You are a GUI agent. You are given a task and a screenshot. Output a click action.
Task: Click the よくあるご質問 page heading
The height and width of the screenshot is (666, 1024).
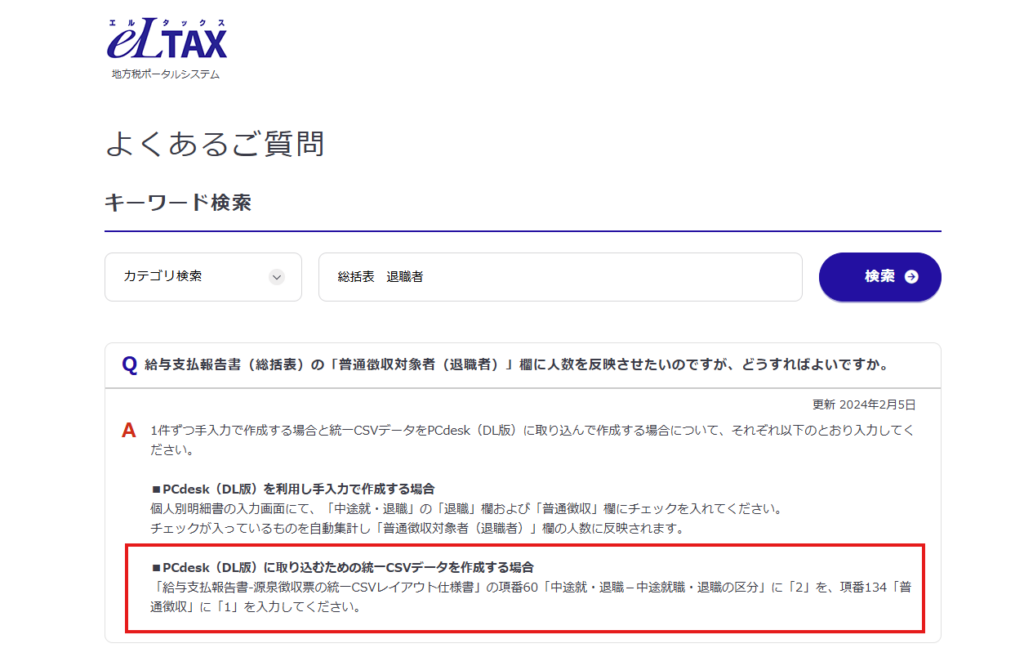pos(215,143)
